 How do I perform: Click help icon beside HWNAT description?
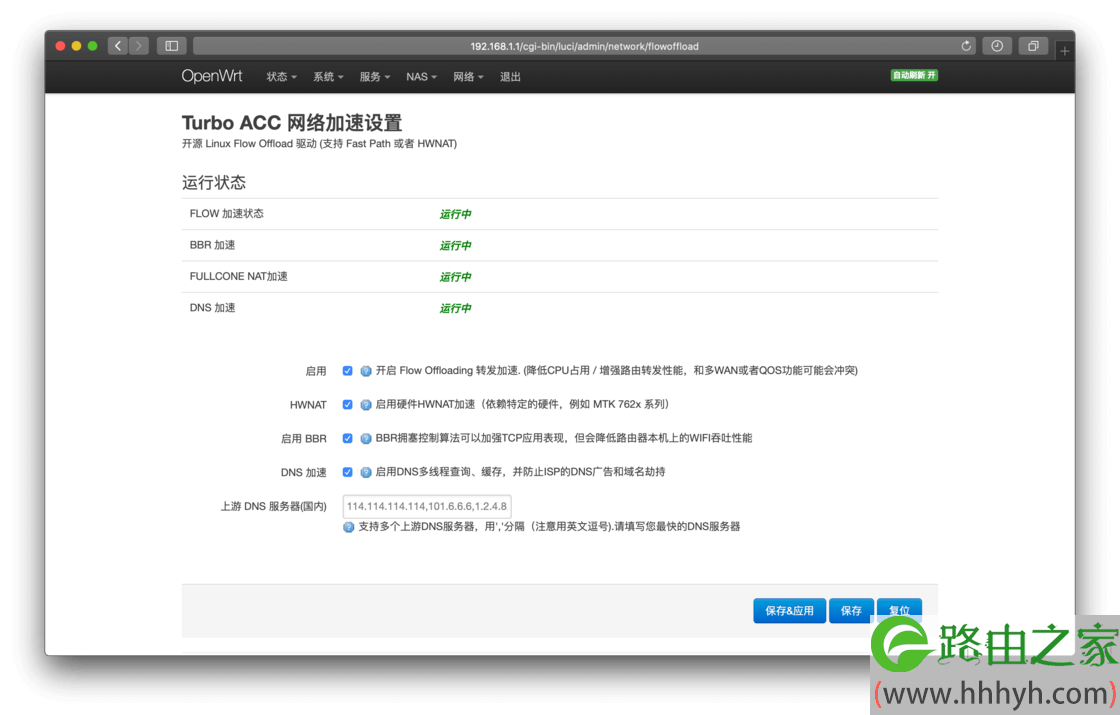click(366, 404)
